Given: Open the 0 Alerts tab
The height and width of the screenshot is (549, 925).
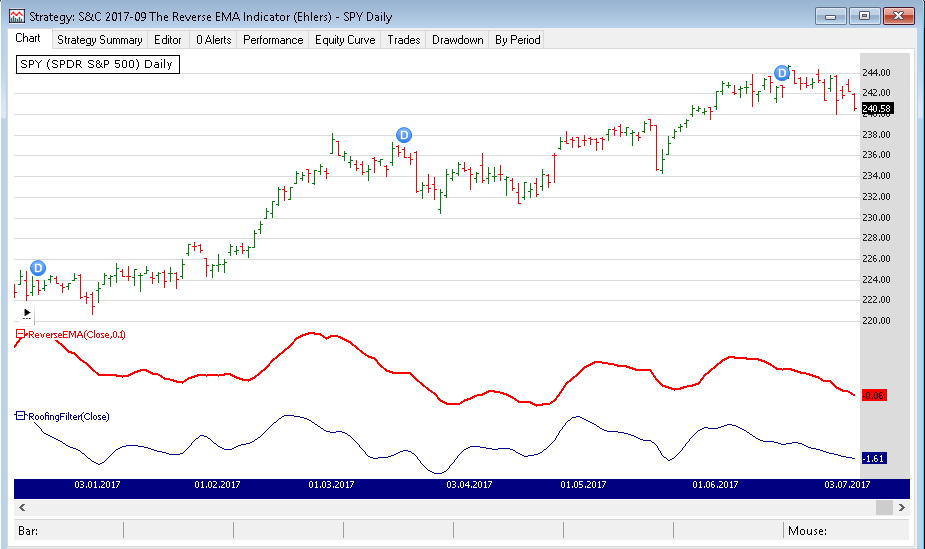Looking at the screenshot, I should click(213, 40).
